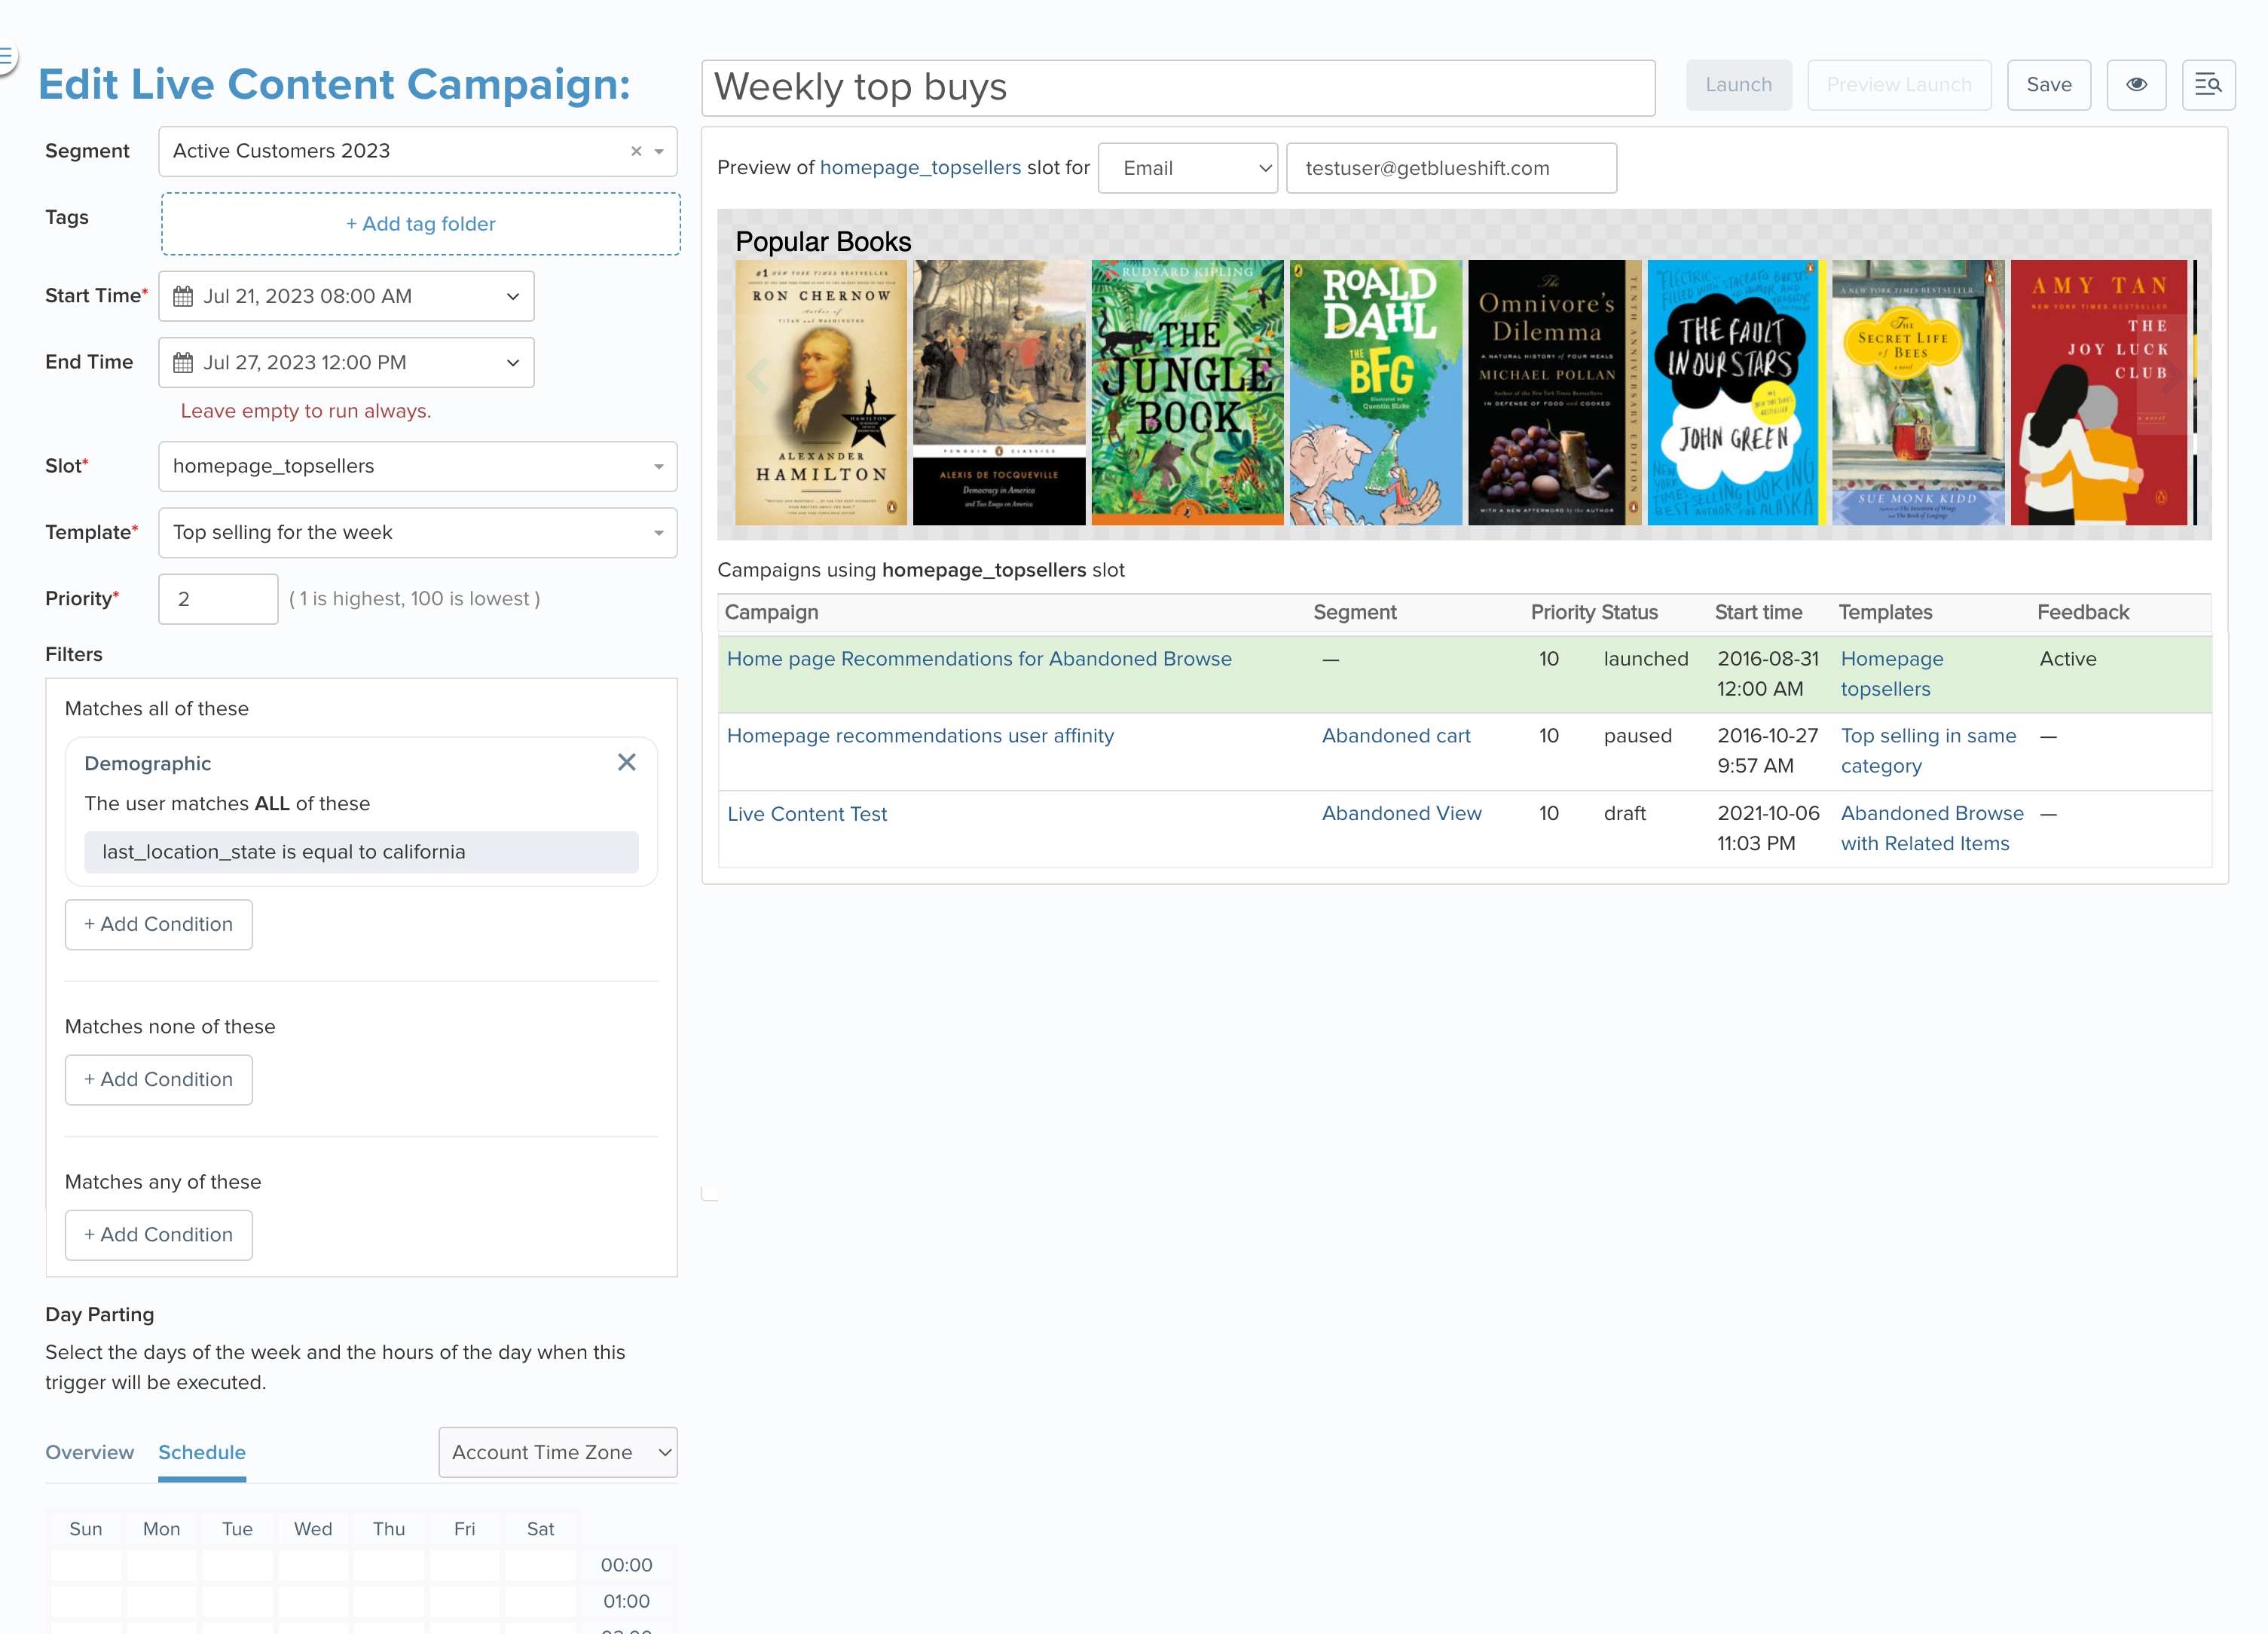
Task: Click the Roald Dahl BFG cover
Action: click(x=1376, y=392)
